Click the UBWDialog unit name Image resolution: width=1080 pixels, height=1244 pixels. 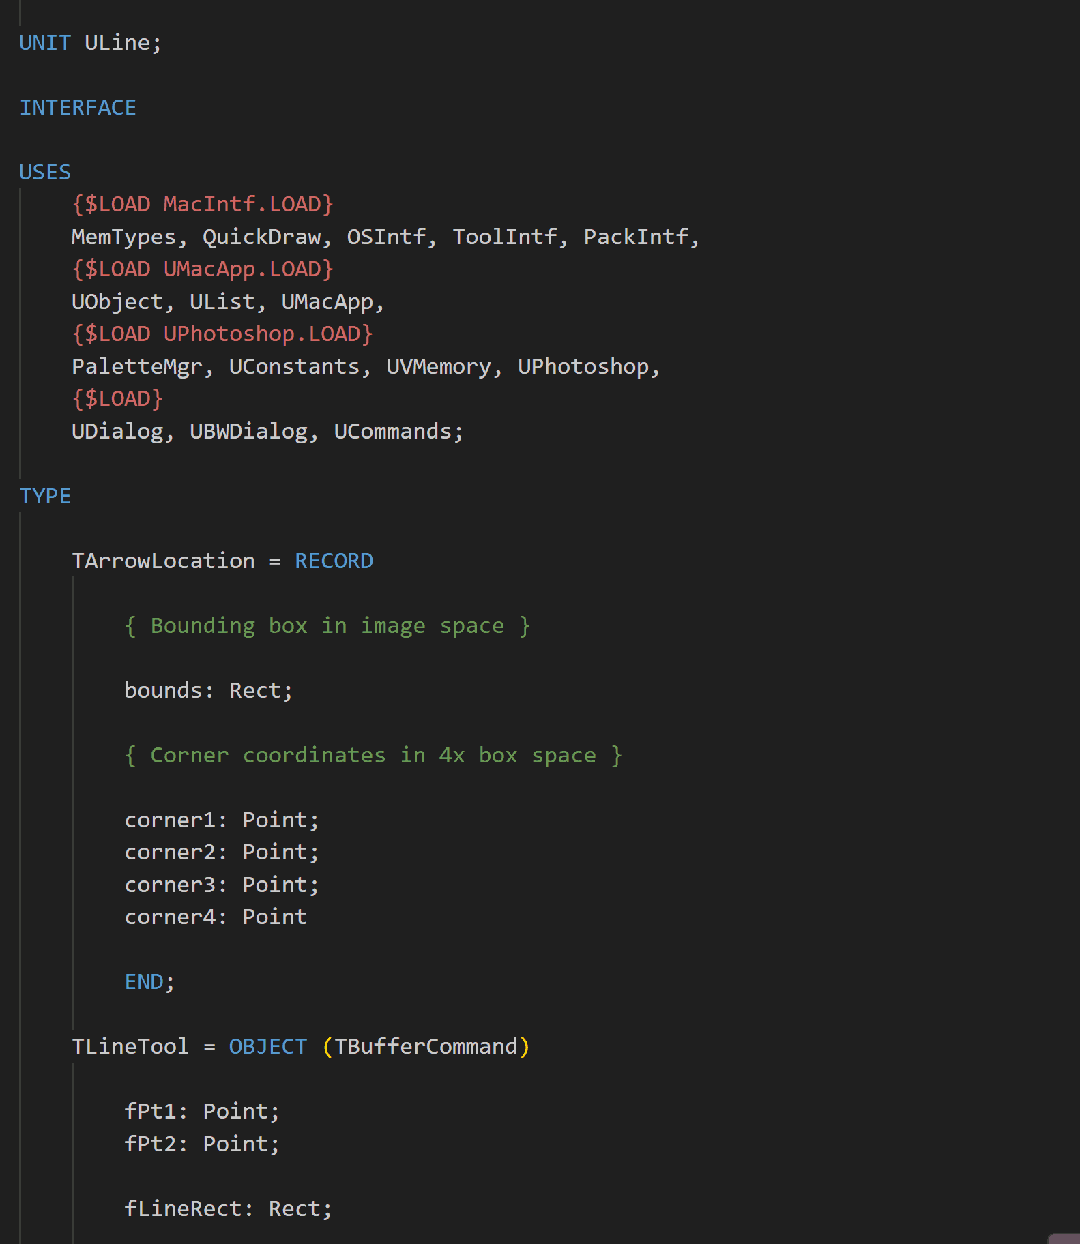tap(249, 432)
